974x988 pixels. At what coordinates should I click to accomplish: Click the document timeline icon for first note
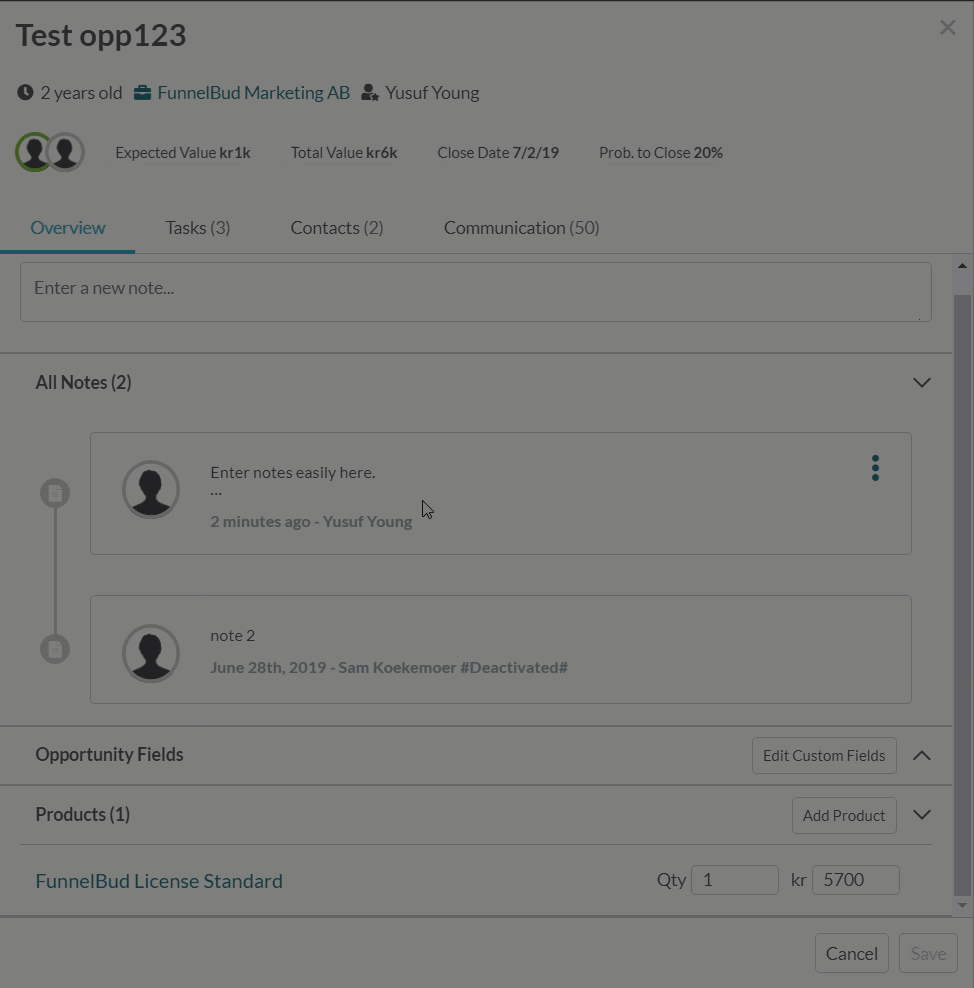pos(55,493)
